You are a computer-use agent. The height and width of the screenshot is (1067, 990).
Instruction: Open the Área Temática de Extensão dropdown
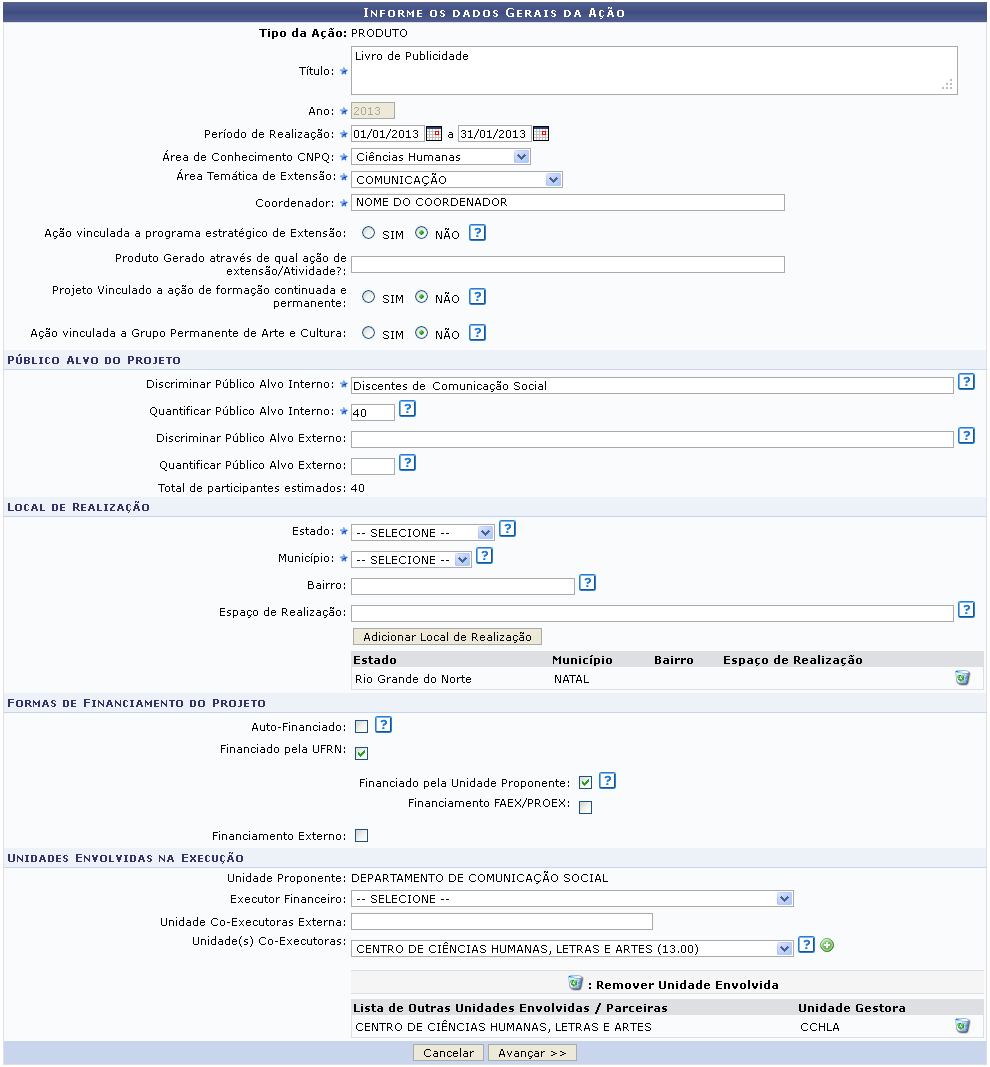pos(457,180)
